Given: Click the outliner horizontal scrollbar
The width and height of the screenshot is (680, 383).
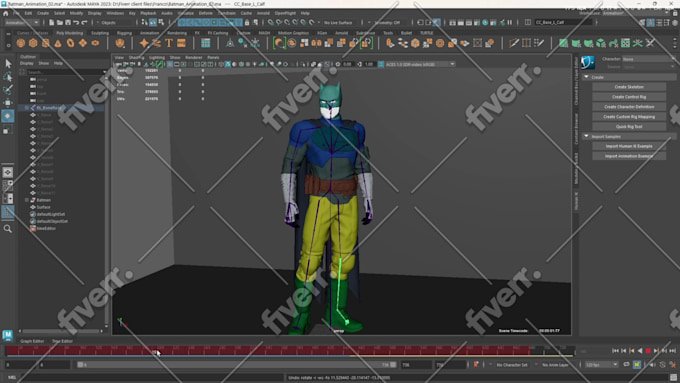Looking at the screenshot, I should pos(60,331).
